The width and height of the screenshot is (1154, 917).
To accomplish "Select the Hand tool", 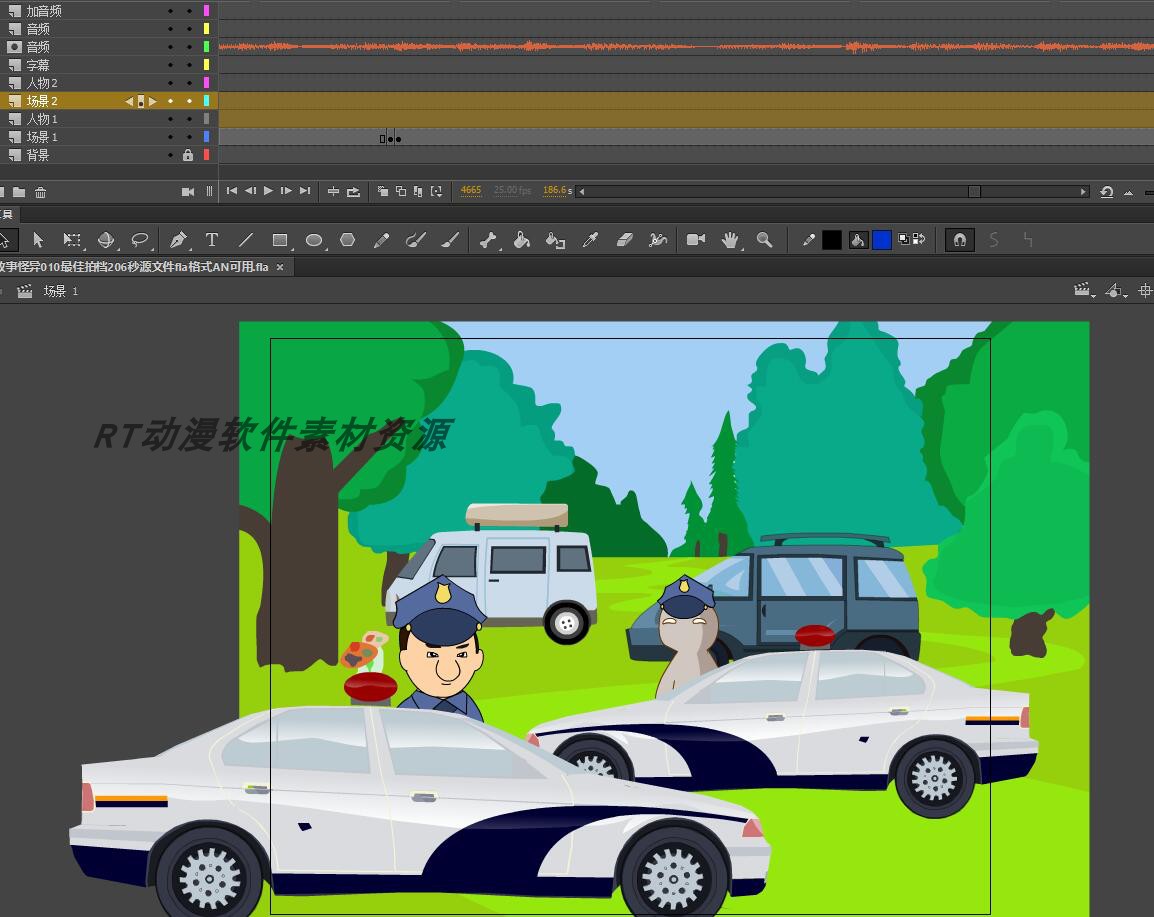I will pyautogui.click(x=730, y=240).
